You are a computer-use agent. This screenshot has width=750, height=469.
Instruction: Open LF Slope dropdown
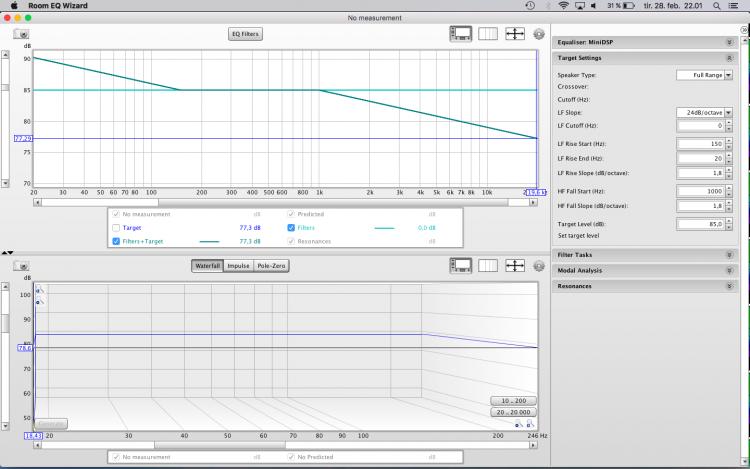(705, 112)
